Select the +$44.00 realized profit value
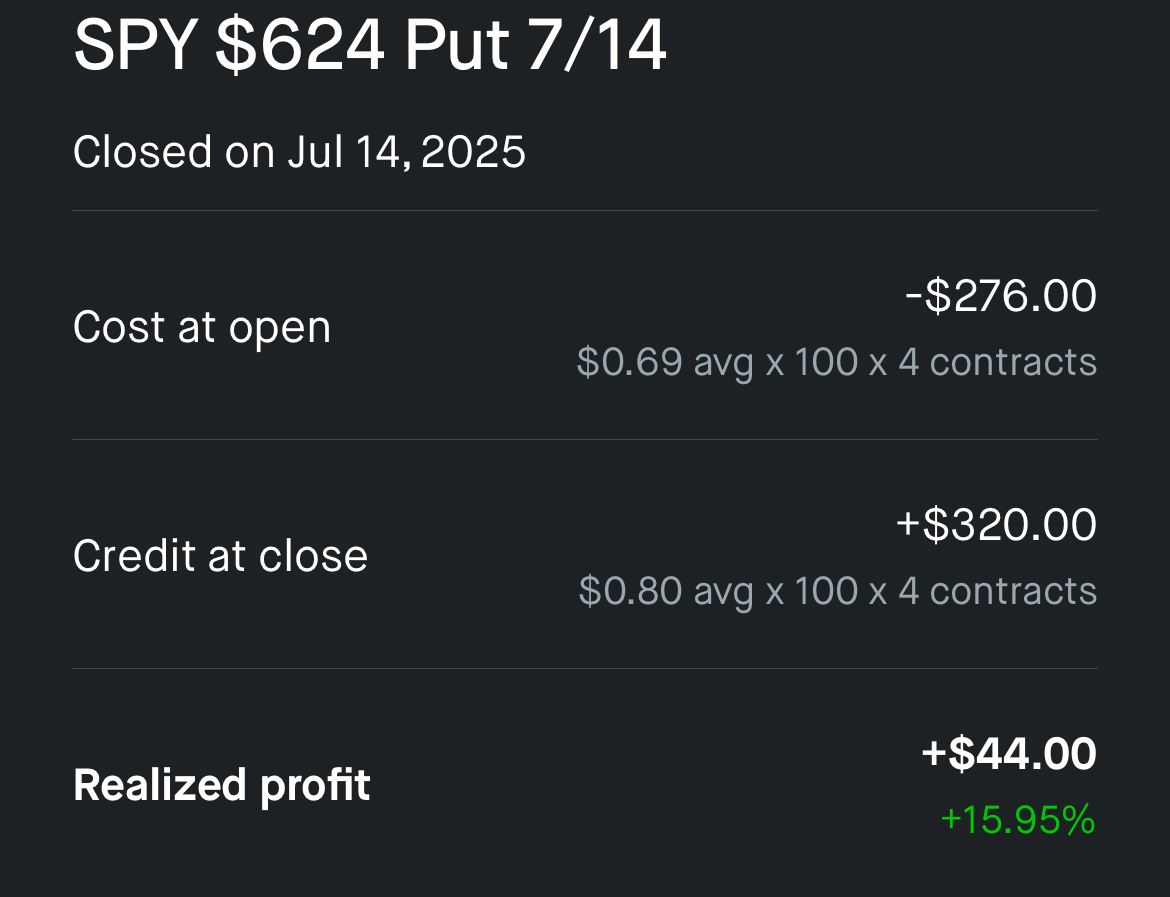Image resolution: width=1170 pixels, height=897 pixels. tap(1009, 753)
